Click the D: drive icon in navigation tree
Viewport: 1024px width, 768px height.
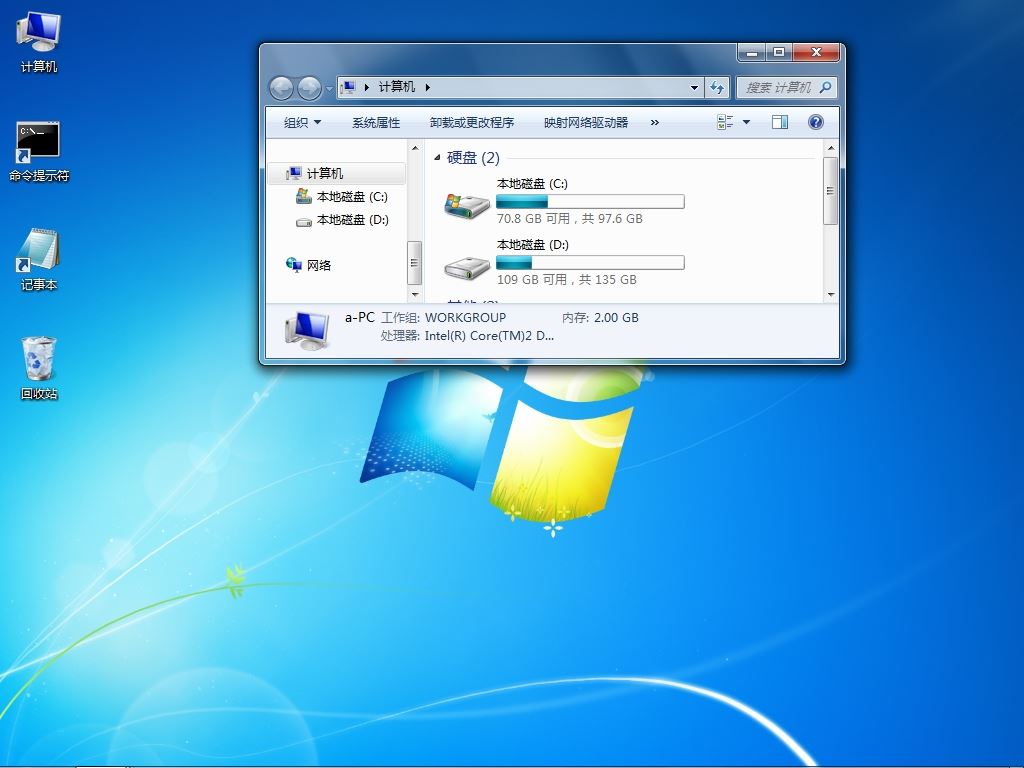pos(304,221)
